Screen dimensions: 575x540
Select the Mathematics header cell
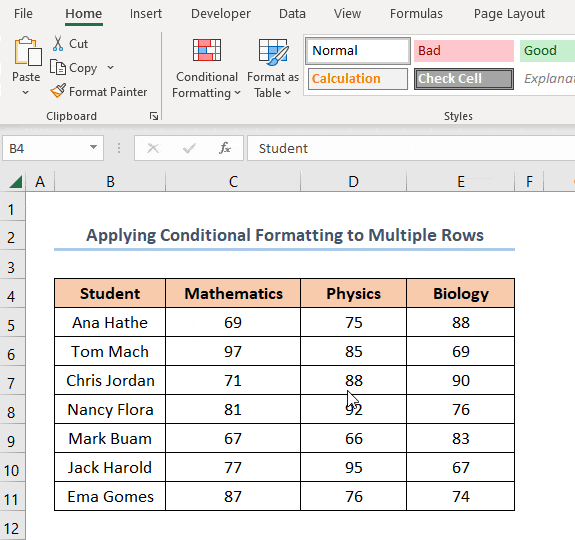233,293
